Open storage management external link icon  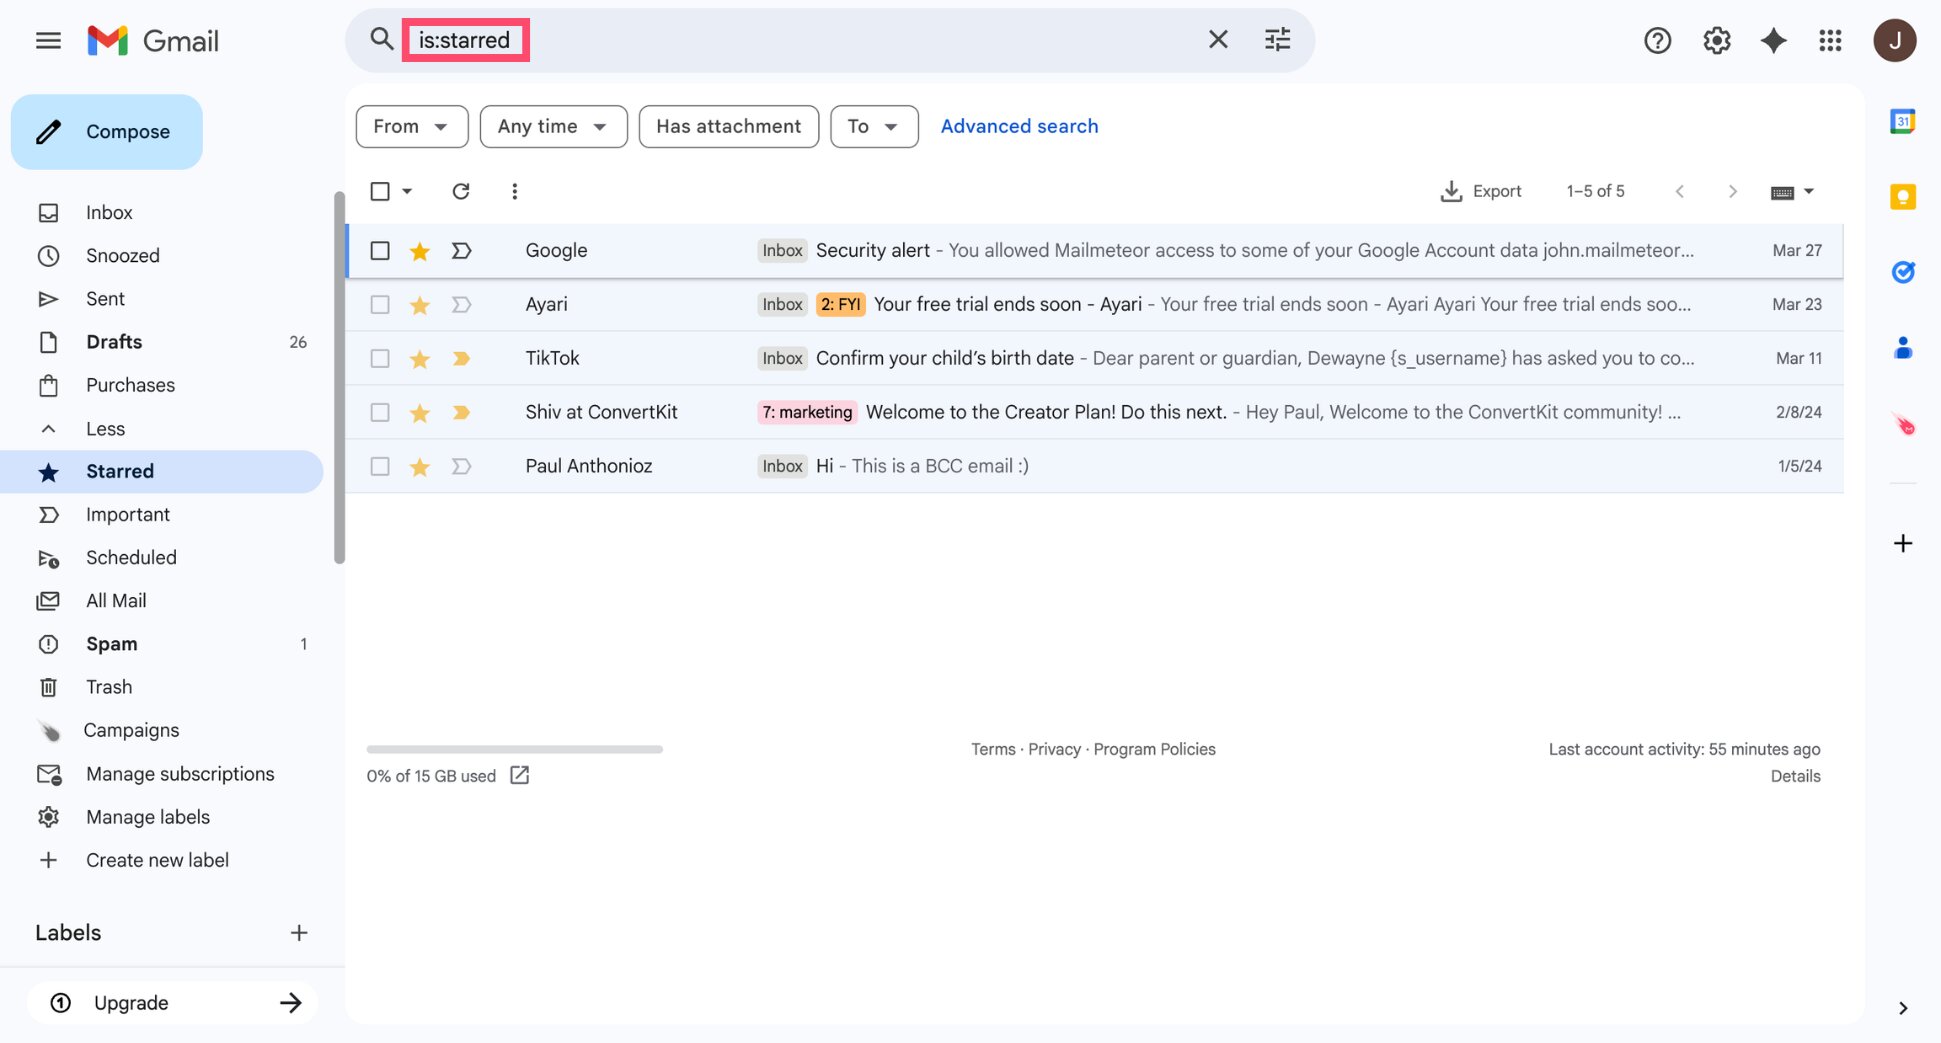click(519, 775)
